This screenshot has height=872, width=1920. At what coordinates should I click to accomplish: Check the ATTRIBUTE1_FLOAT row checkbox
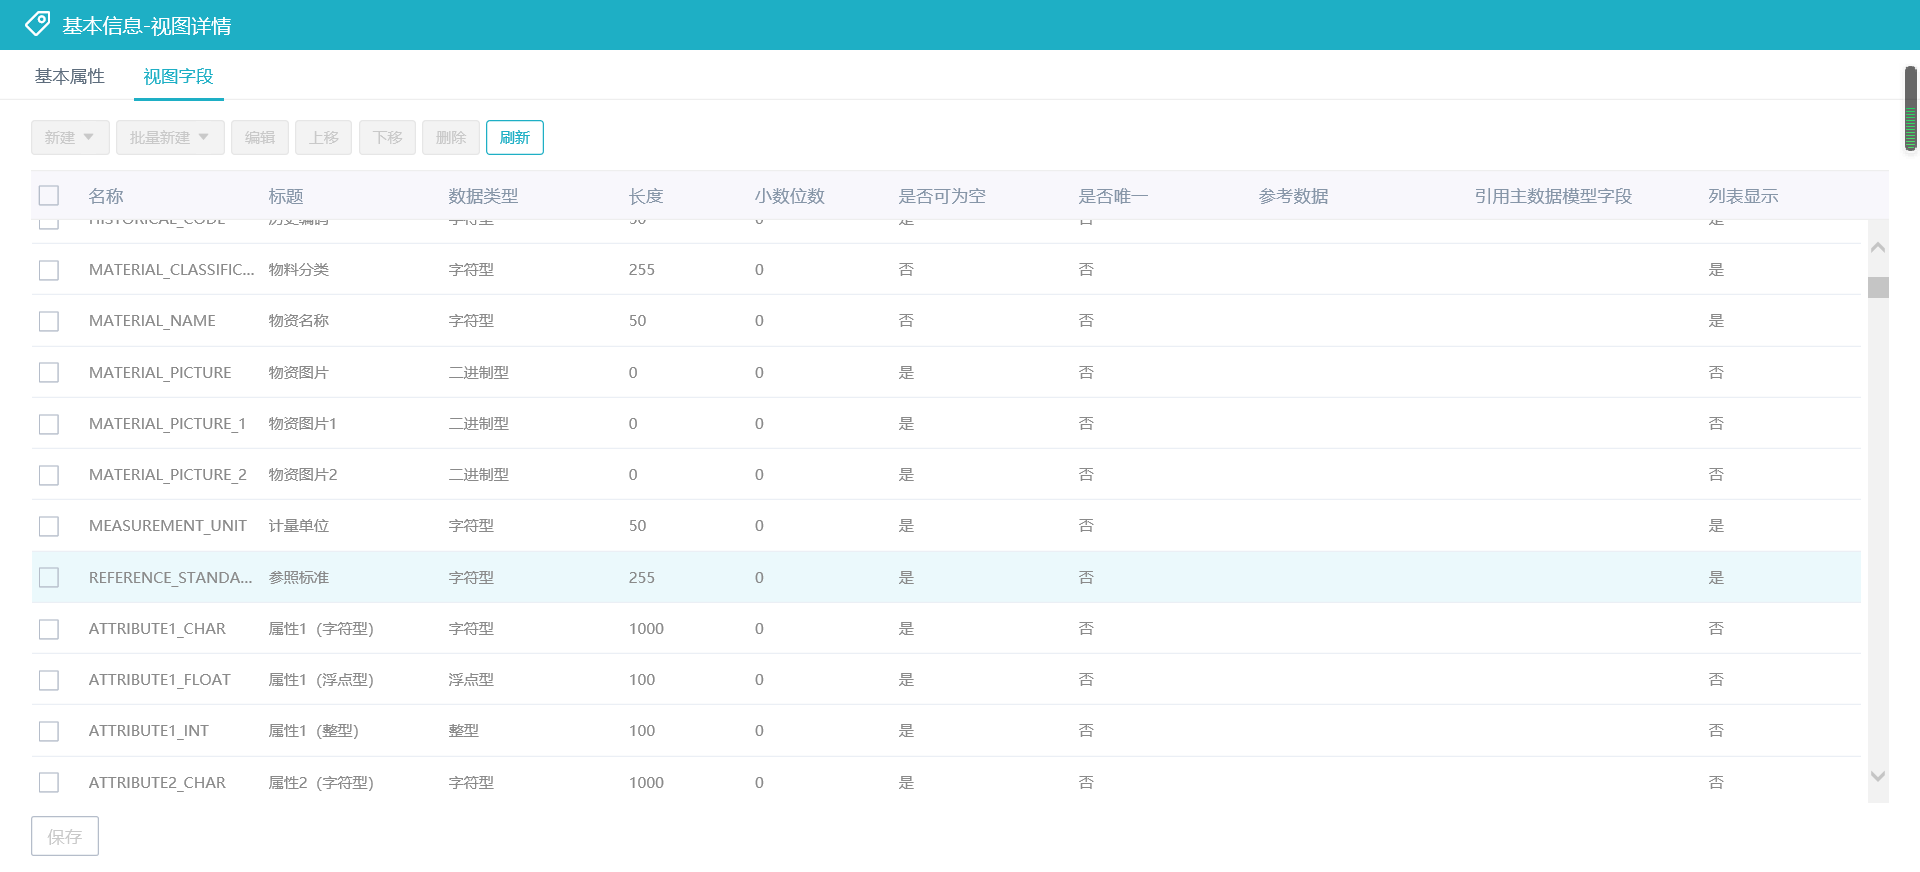49,680
